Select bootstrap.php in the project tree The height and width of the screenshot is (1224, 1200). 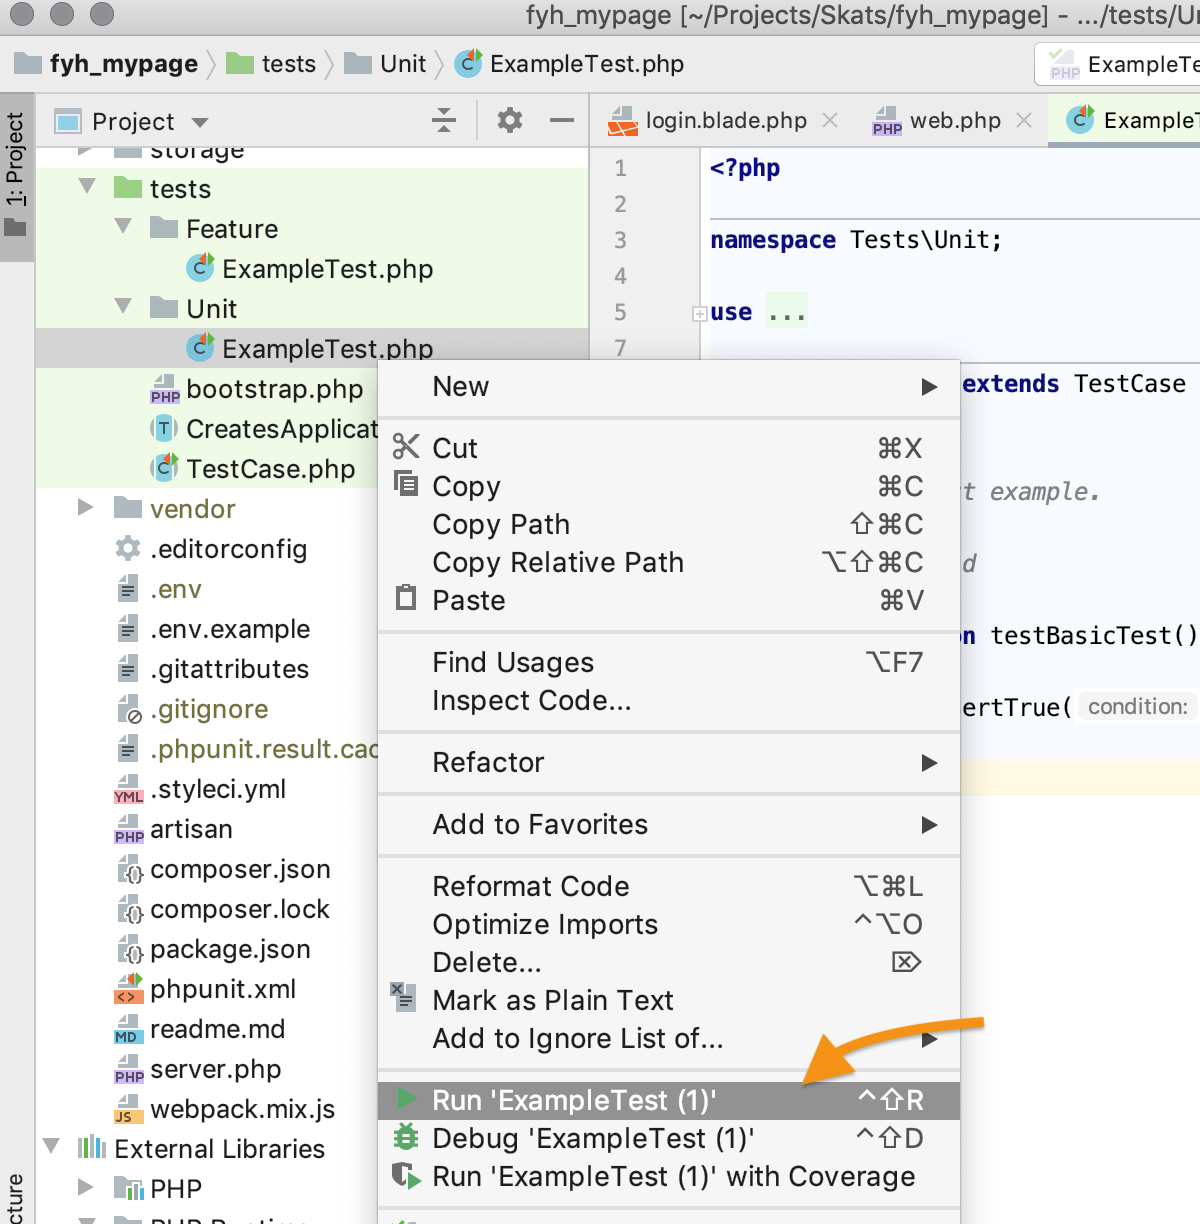point(256,389)
